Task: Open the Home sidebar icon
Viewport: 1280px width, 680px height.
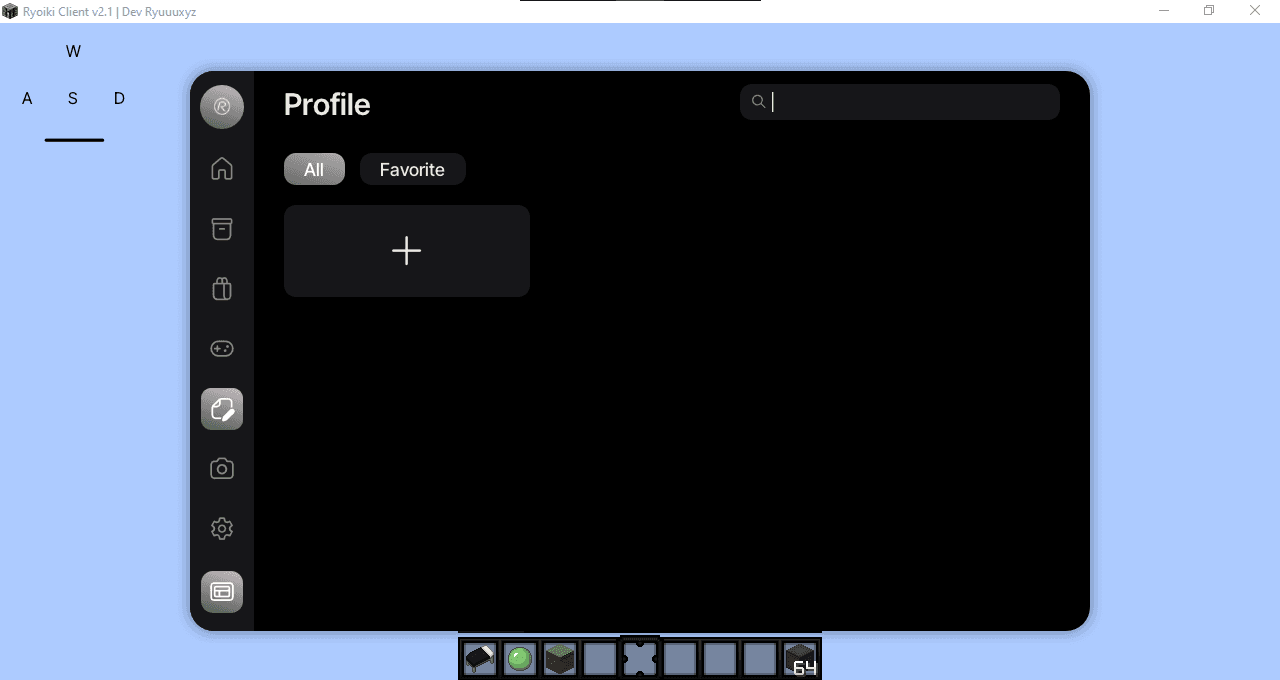Action: tap(222, 169)
